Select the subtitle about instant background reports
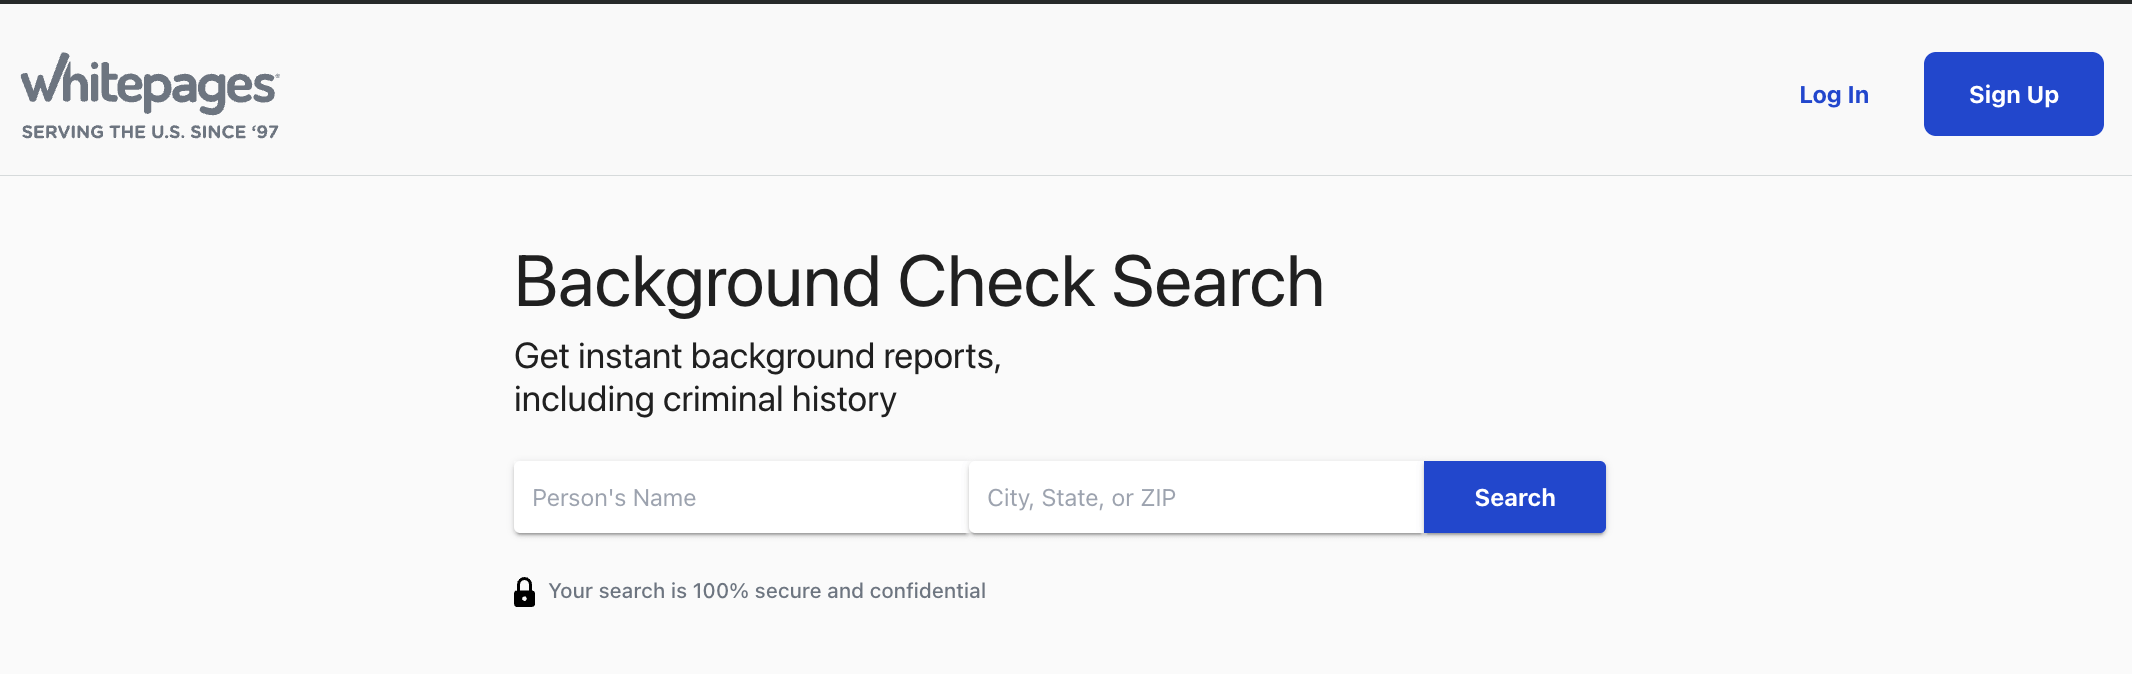 [758, 376]
